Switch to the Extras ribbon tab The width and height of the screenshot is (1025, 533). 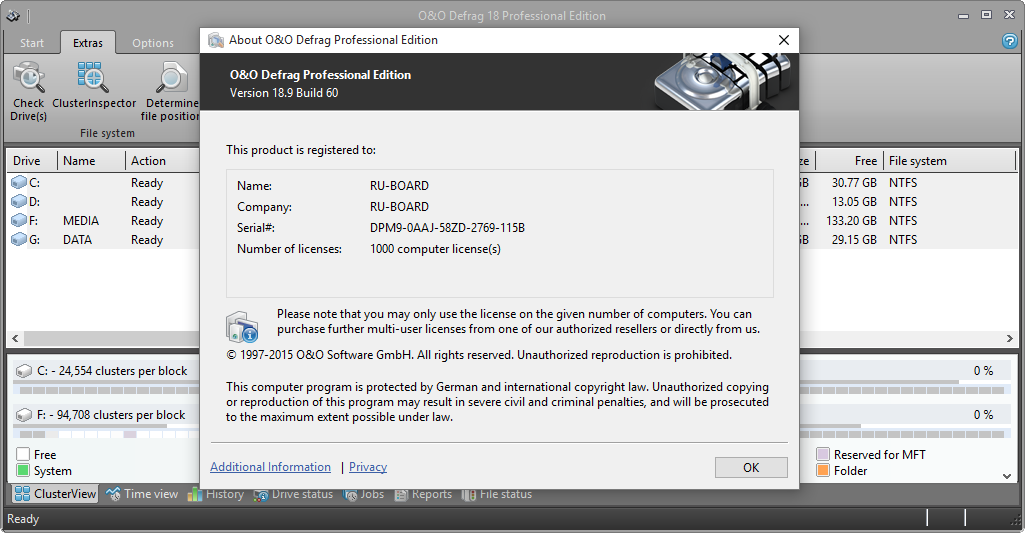coord(88,43)
